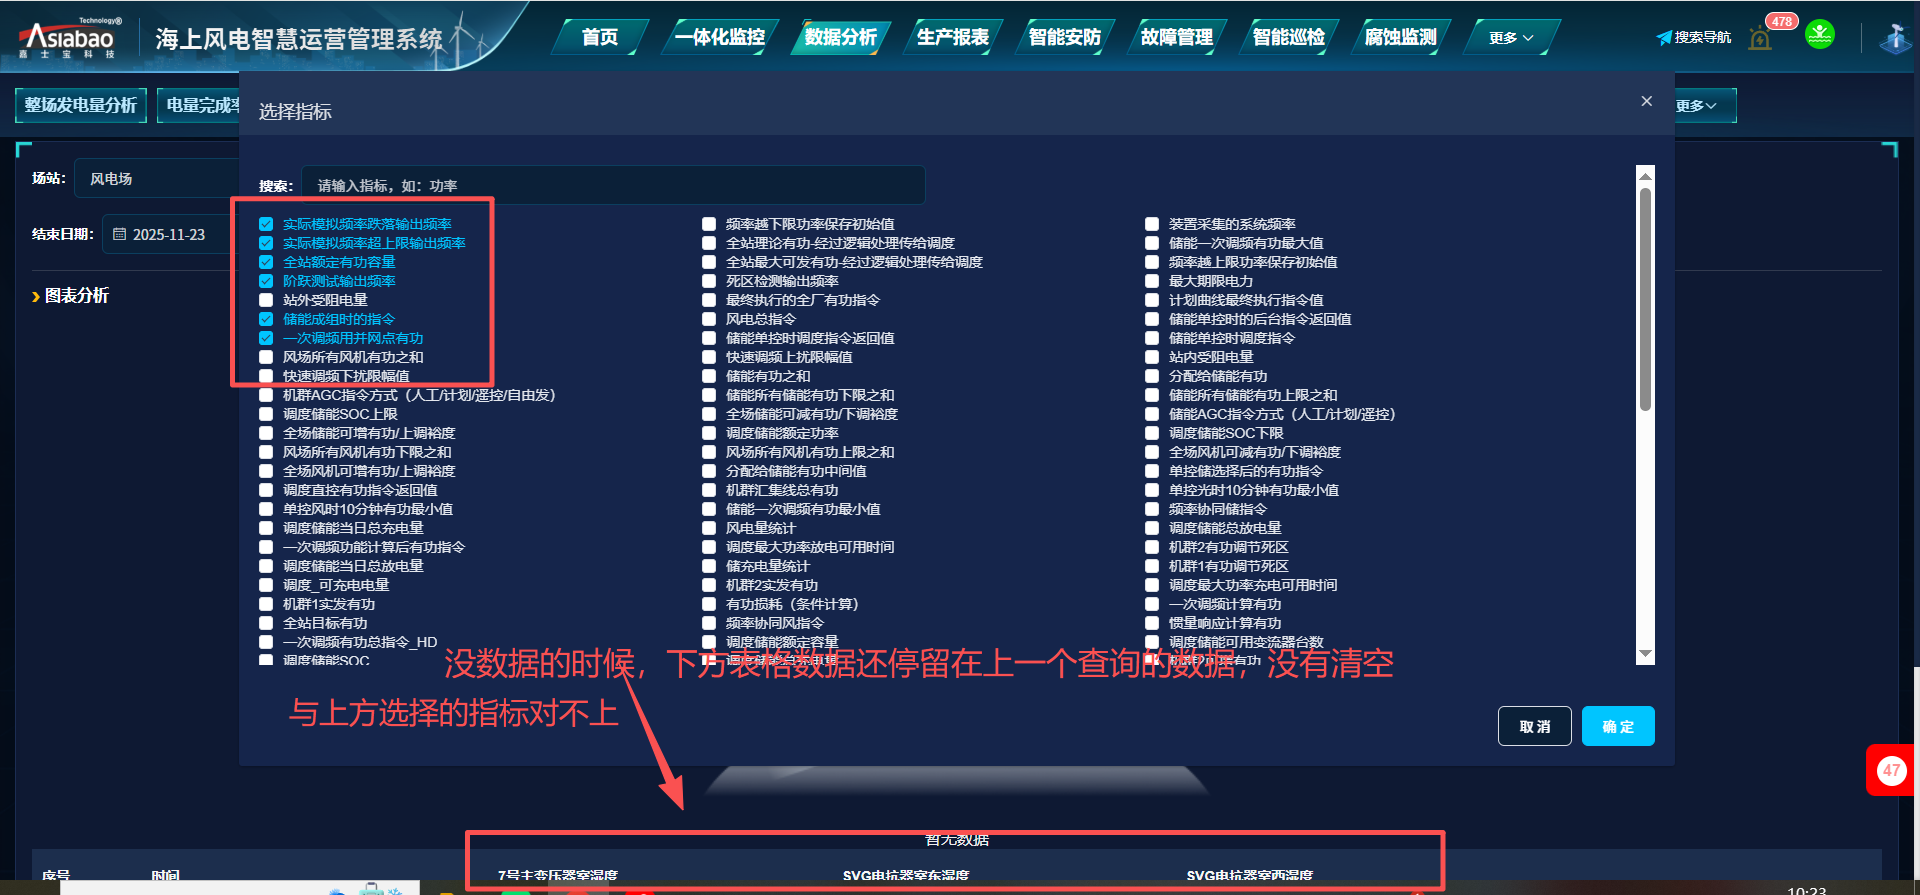Click the 搜索 indicator input field
This screenshot has height=895, width=1920.
tap(612, 186)
